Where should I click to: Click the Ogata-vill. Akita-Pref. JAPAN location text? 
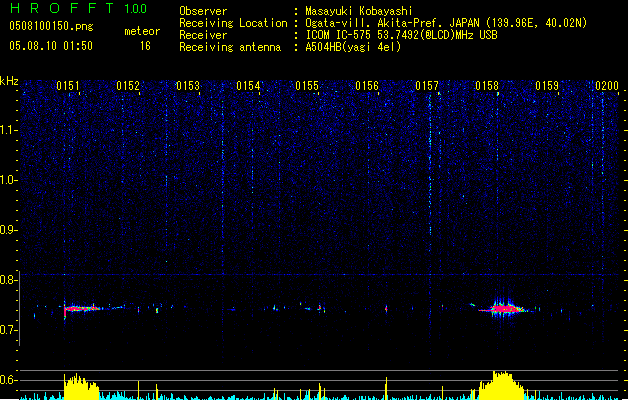pos(446,23)
